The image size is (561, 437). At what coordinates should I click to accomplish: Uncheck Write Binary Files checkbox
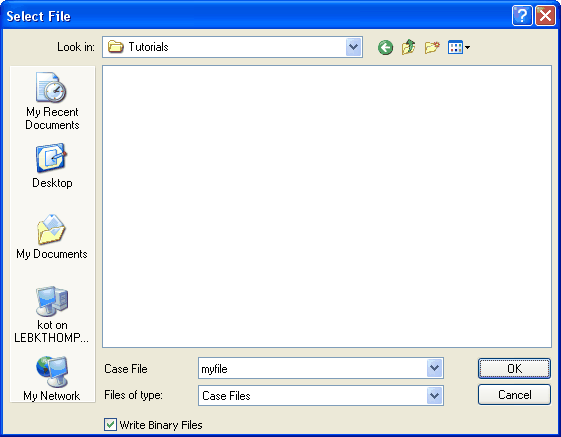pos(110,425)
